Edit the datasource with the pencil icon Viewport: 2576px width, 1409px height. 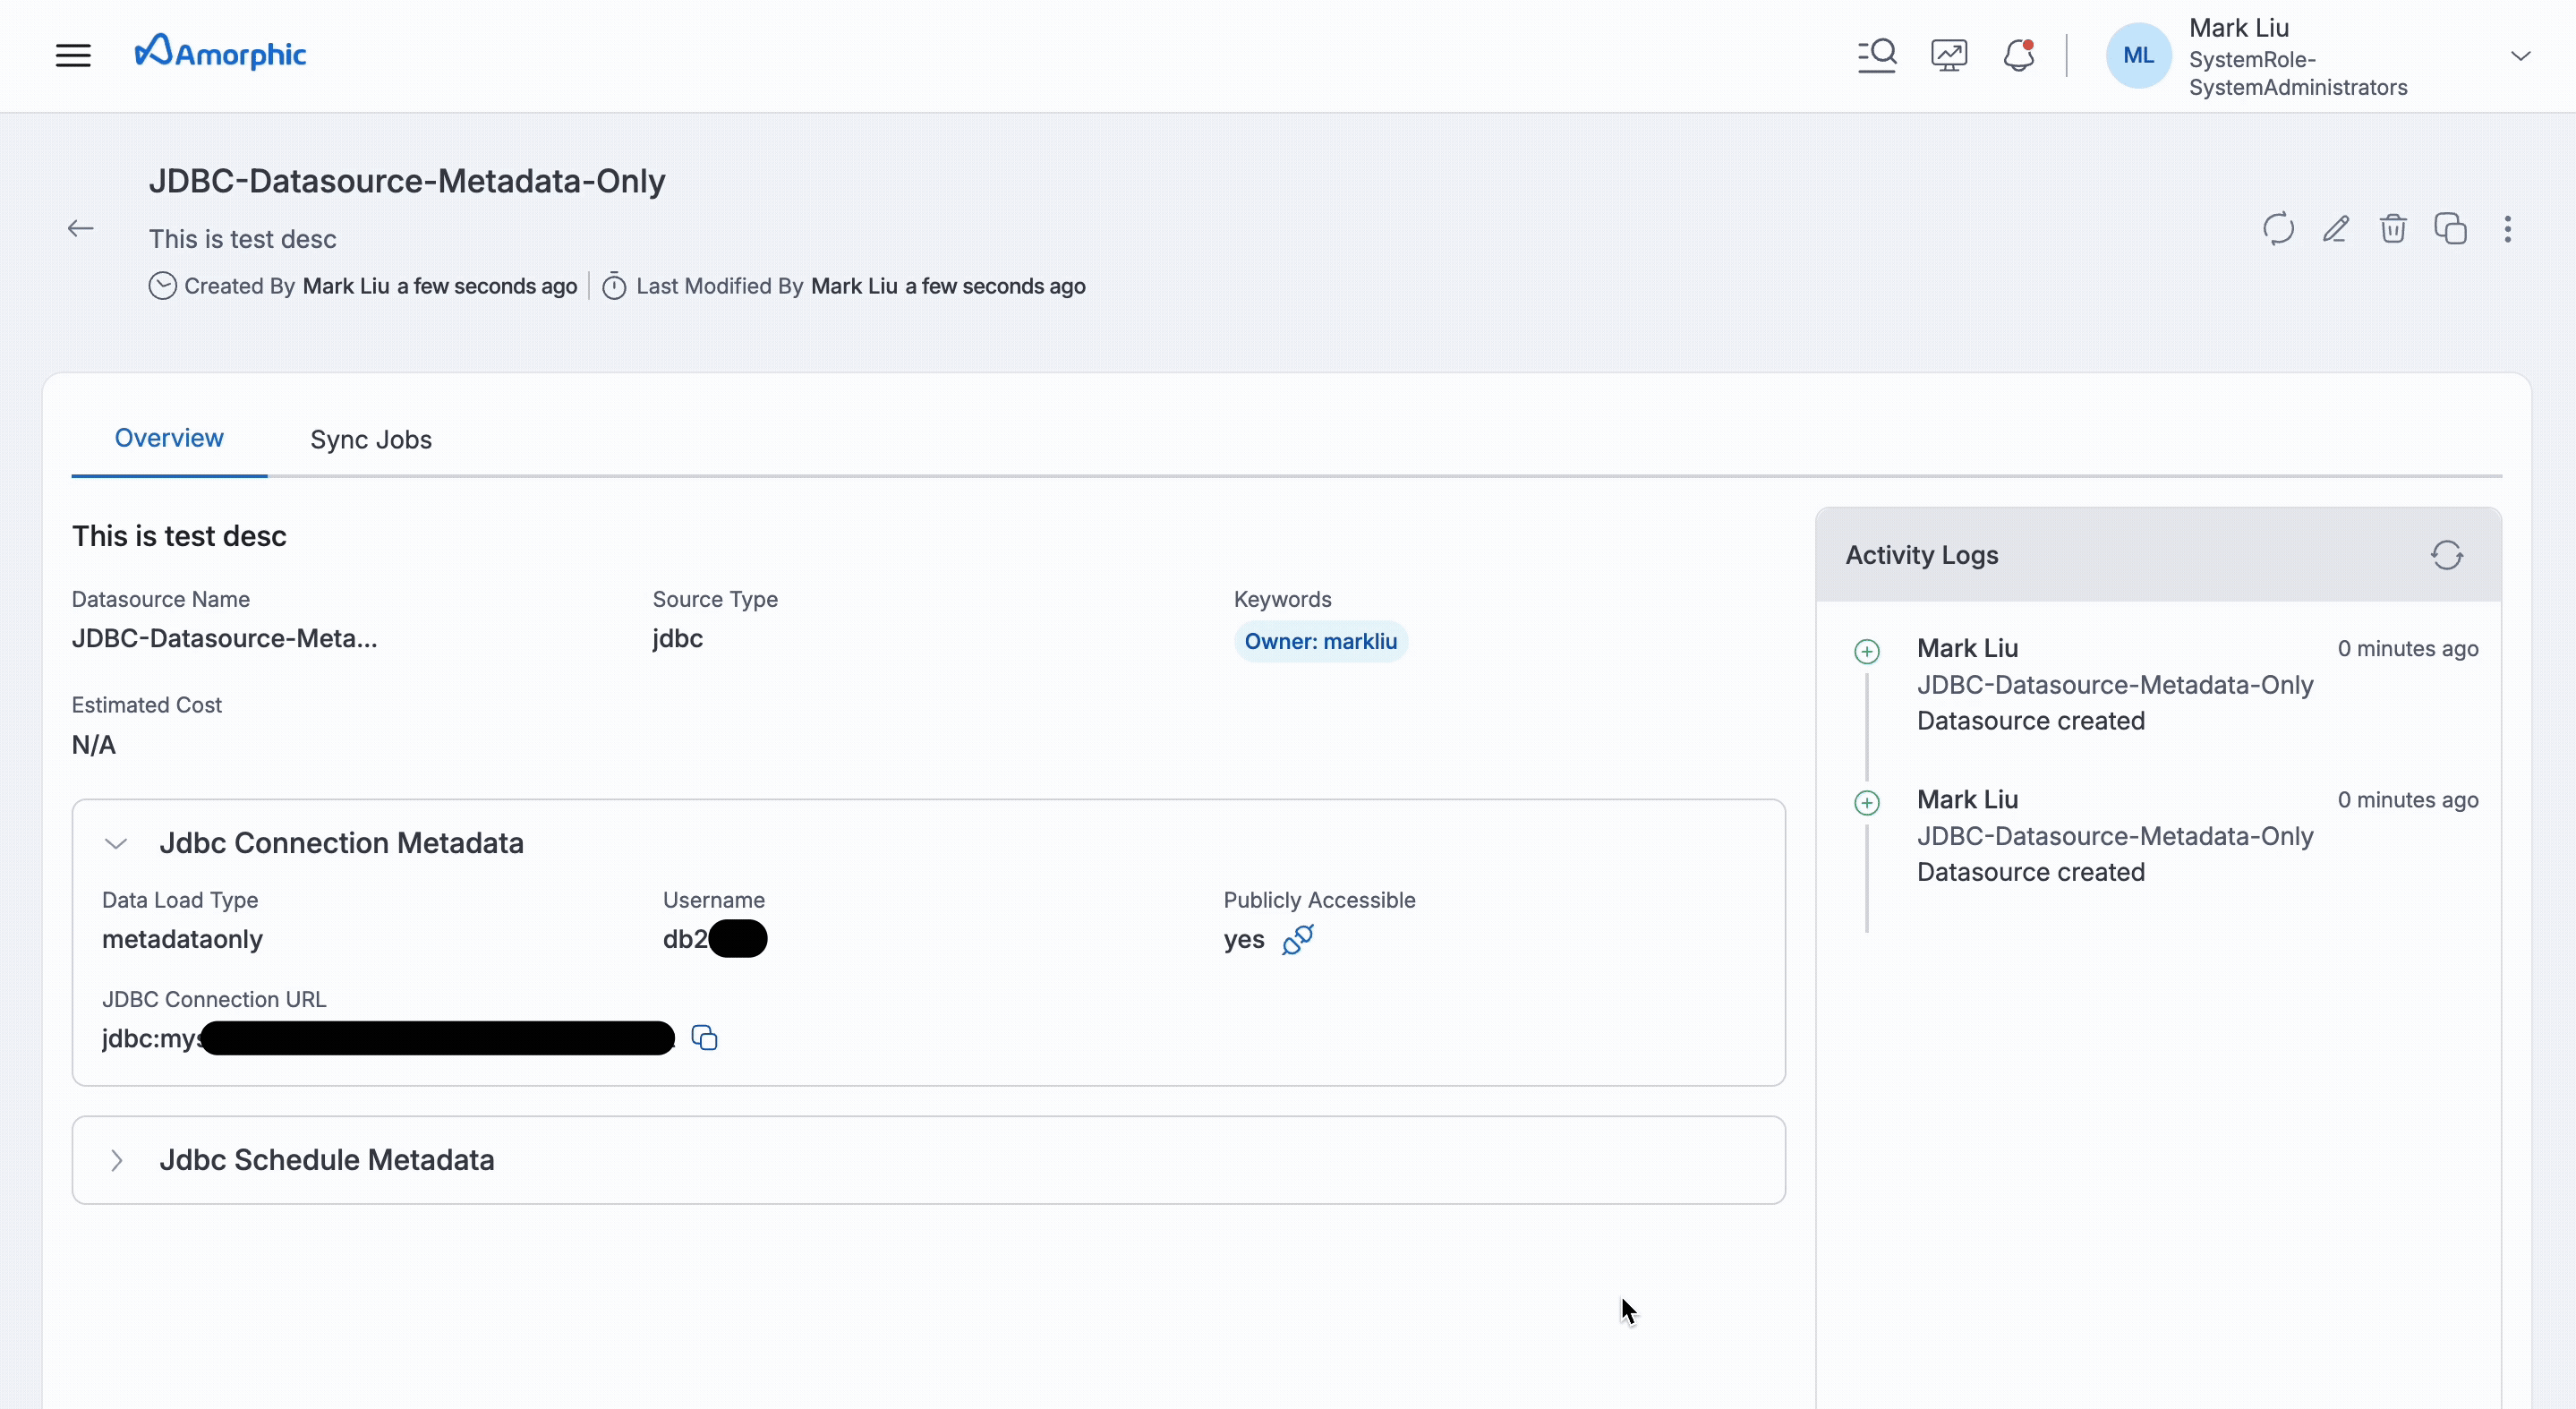coord(2335,229)
